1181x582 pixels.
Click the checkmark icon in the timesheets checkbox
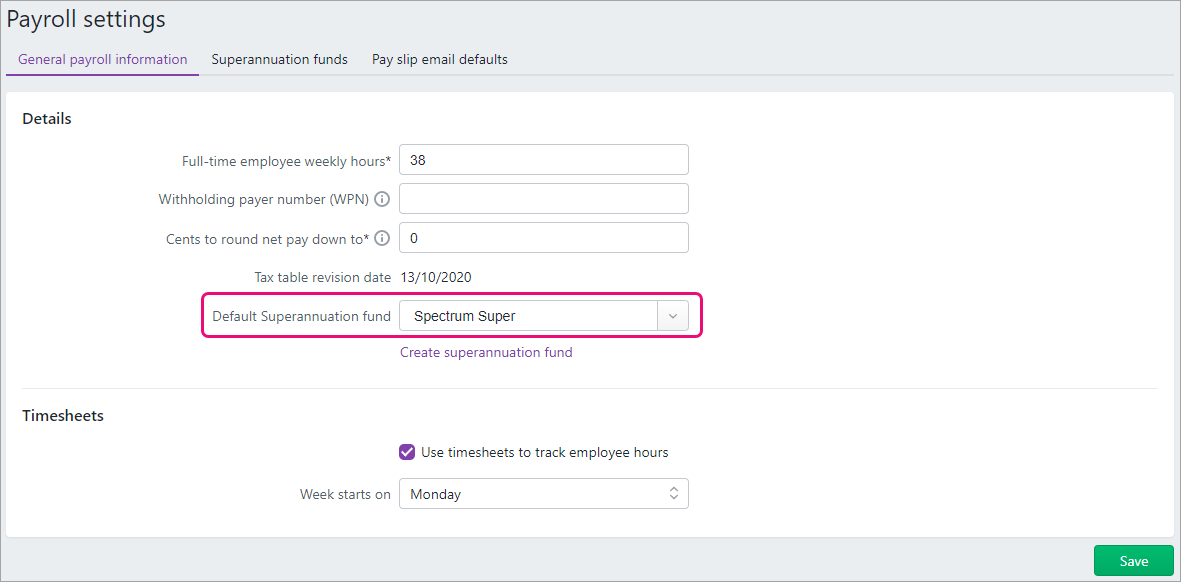406,452
